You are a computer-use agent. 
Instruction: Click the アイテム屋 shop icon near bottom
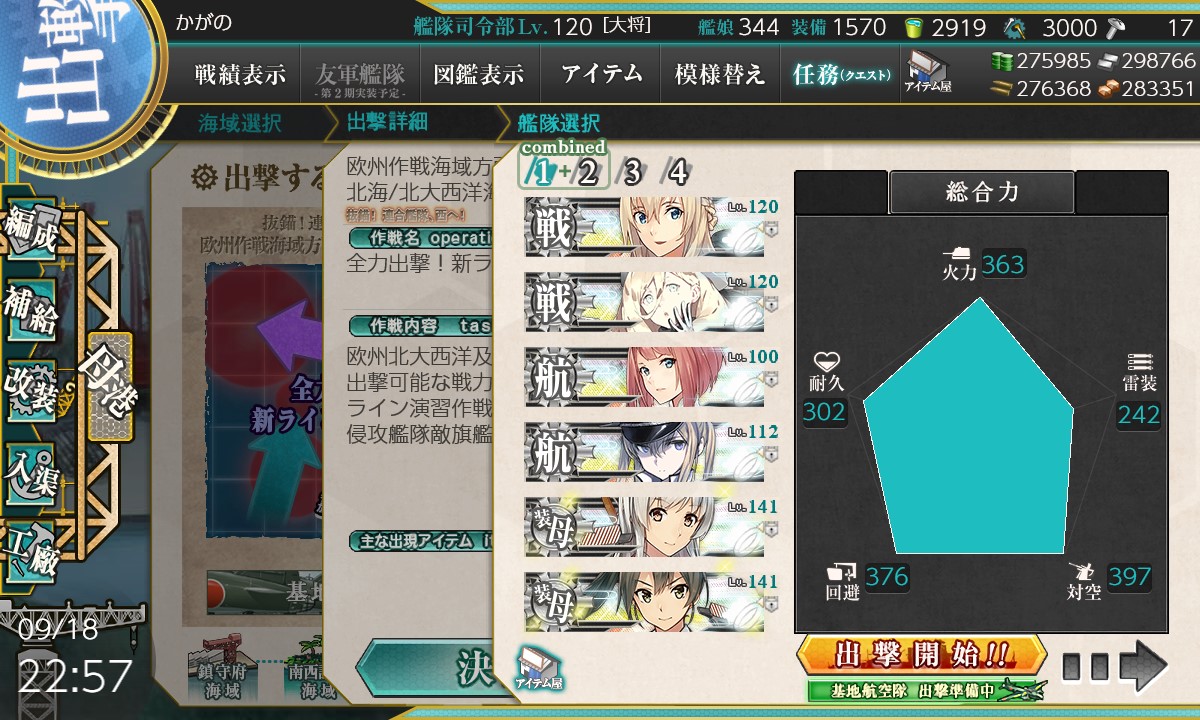coord(538,668)
